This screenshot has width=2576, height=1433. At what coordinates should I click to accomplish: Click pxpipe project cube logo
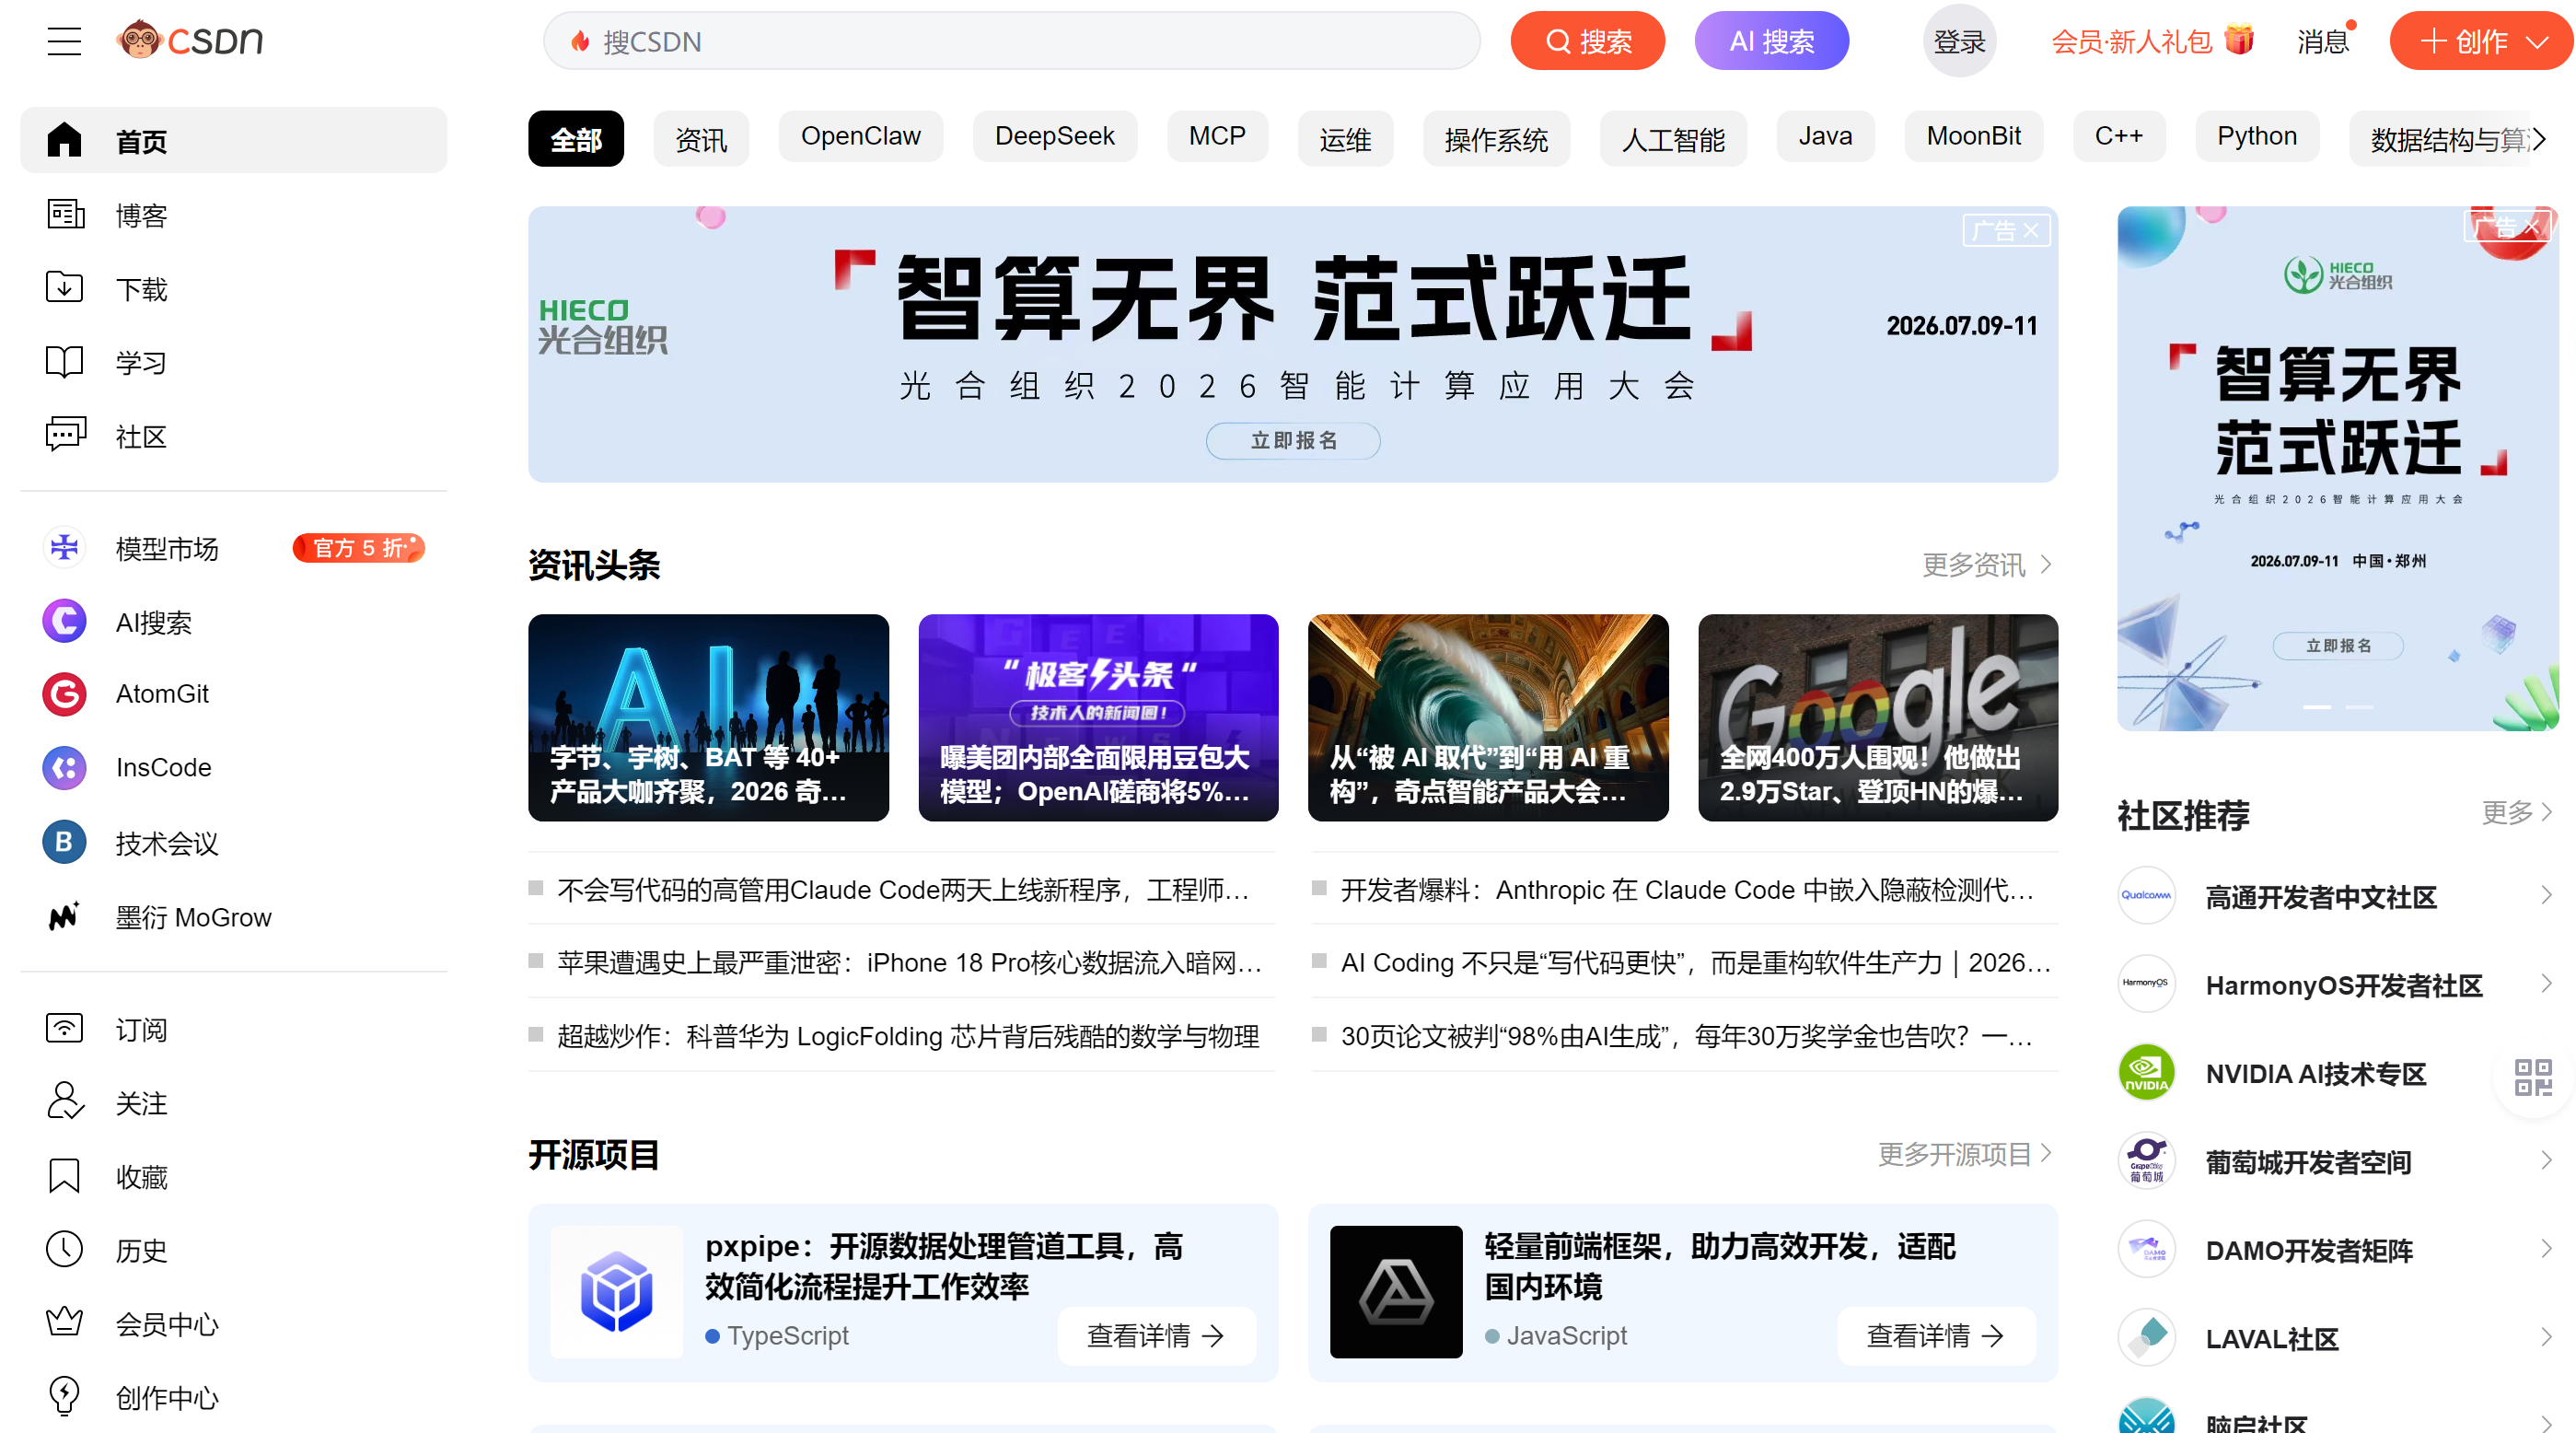coord(617,1291)
